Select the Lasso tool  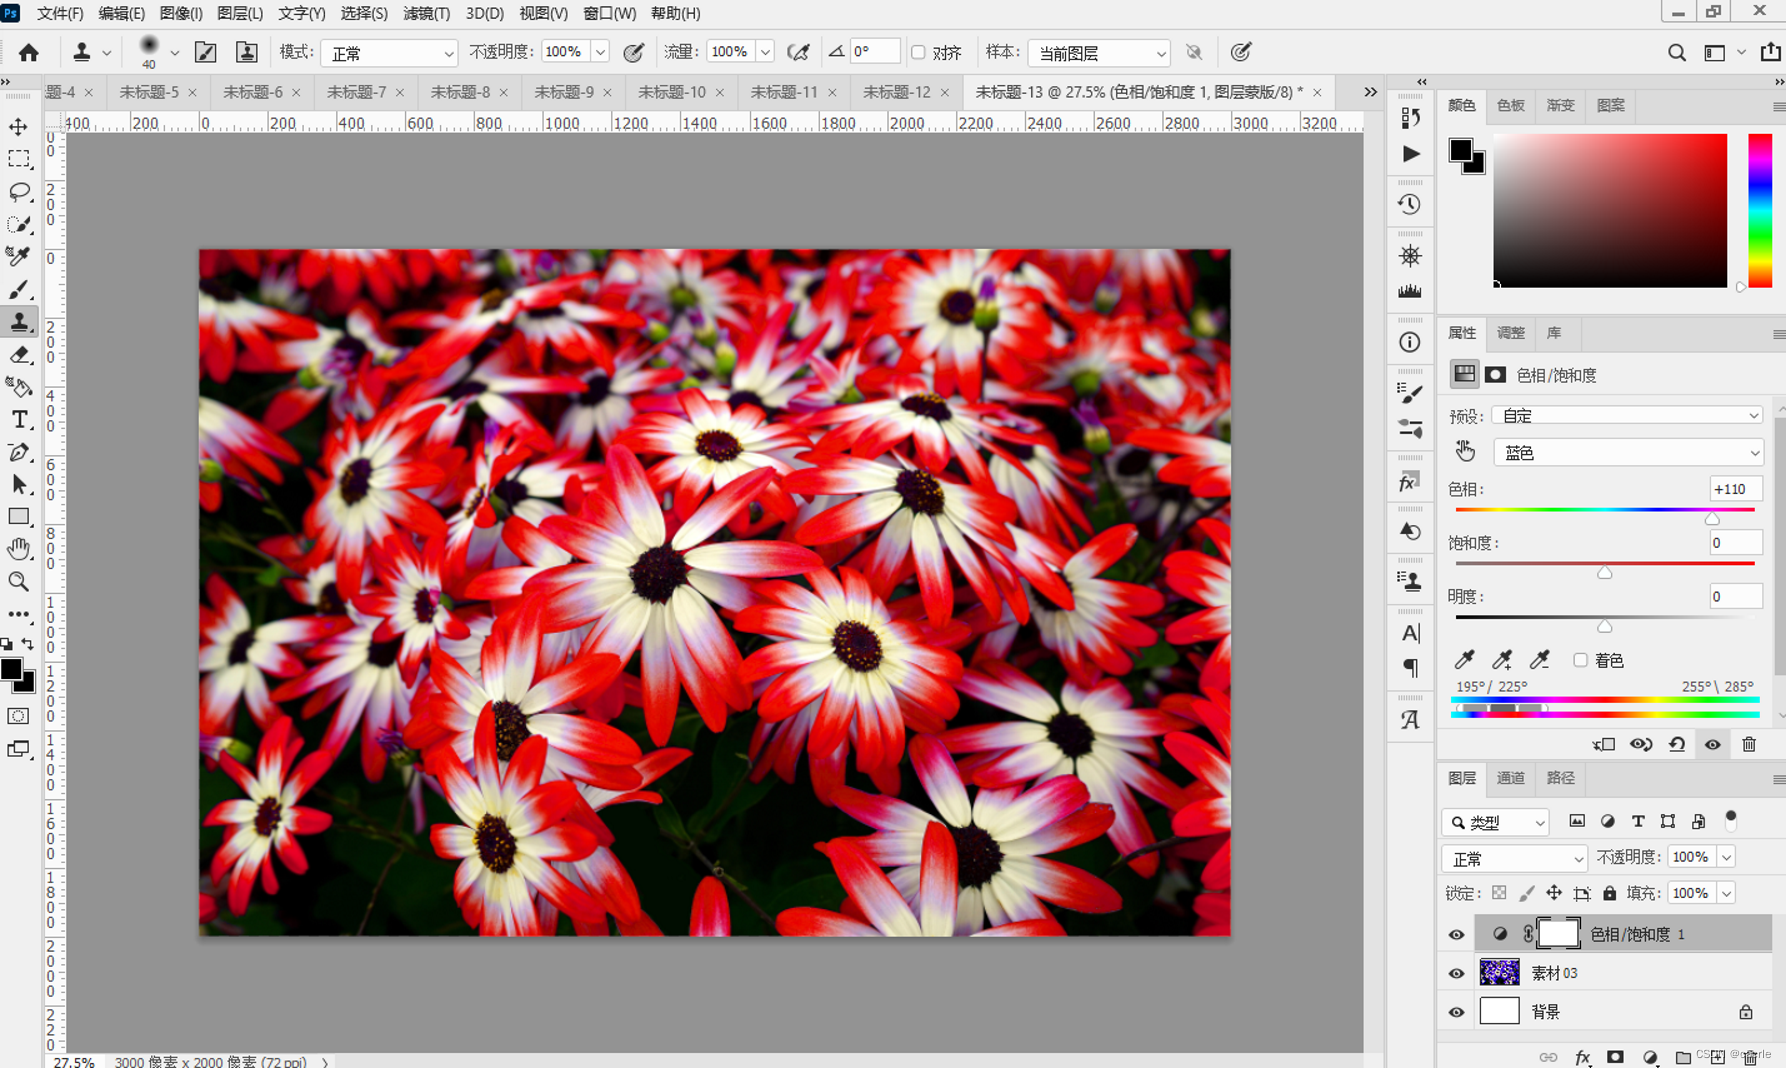pyautogui.click(x=19, y=192)
